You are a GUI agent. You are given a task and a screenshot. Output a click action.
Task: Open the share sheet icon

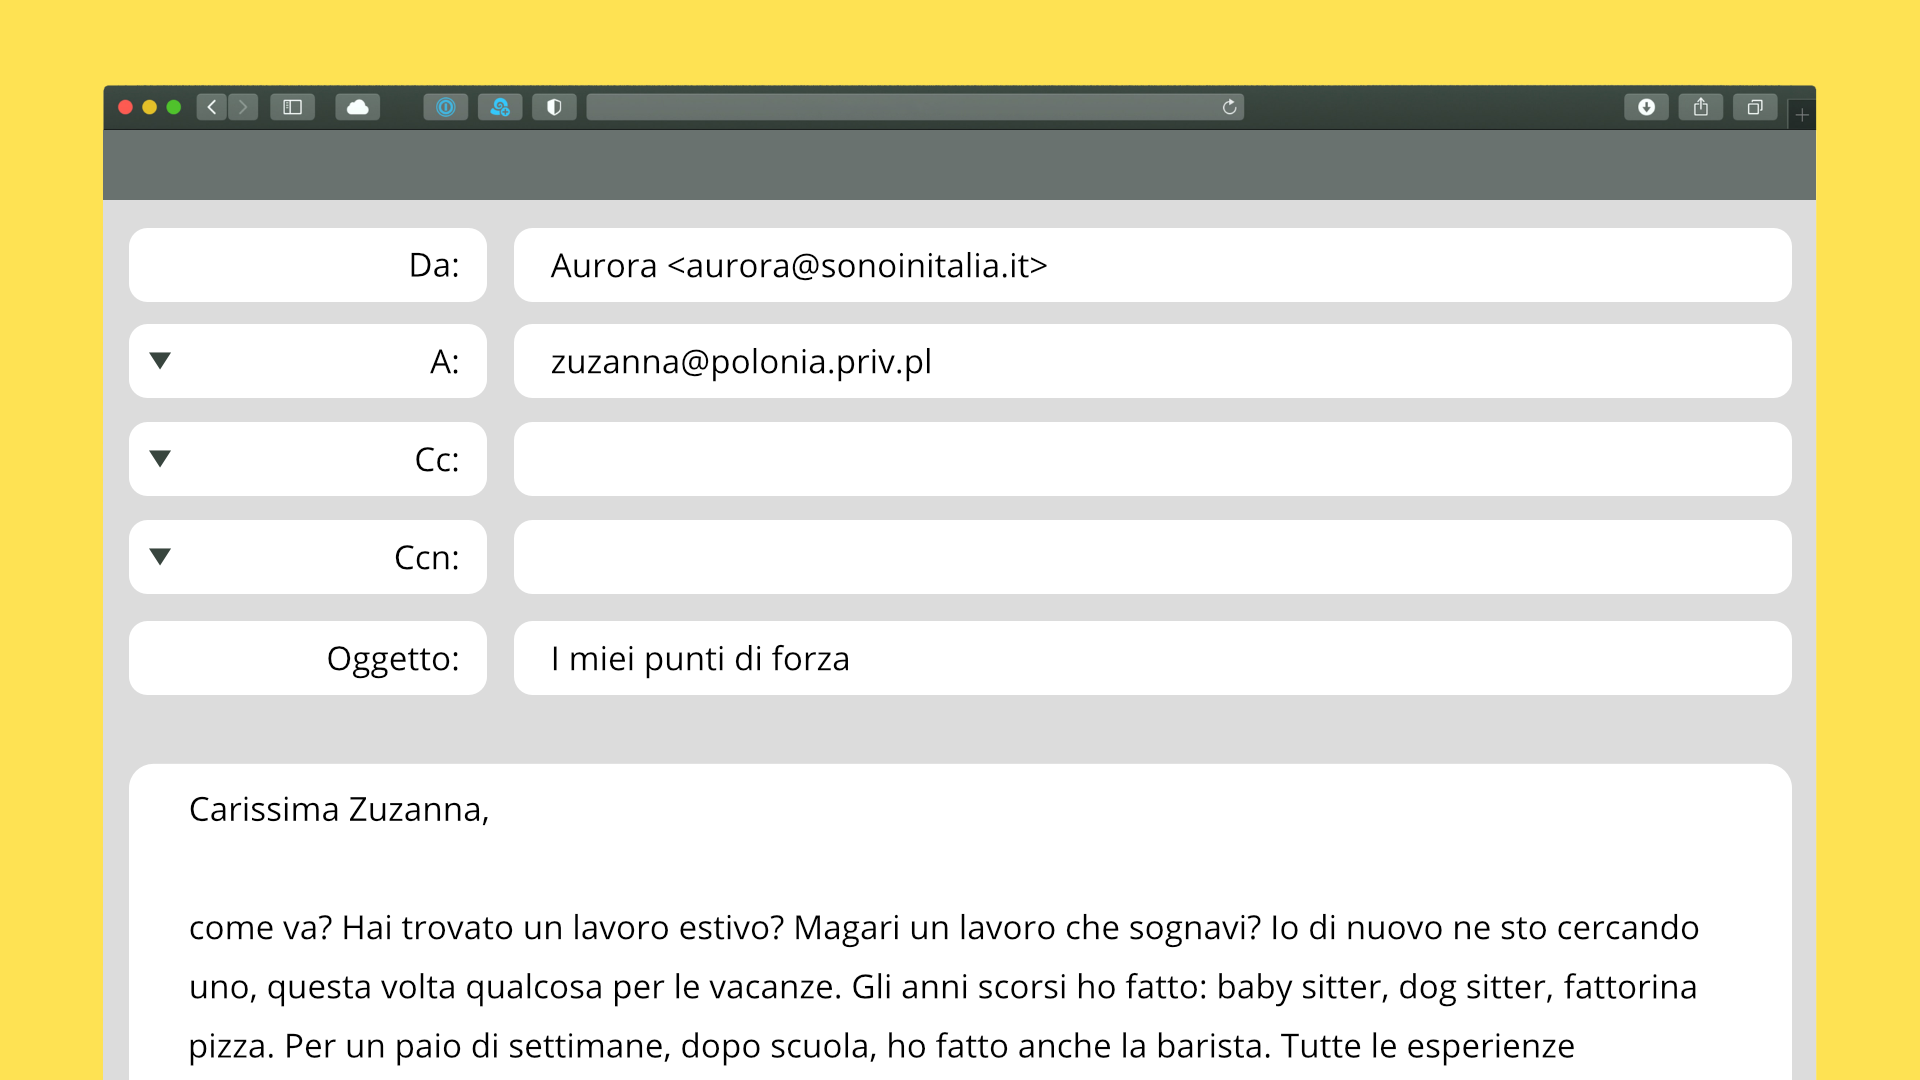point(1700,107)
